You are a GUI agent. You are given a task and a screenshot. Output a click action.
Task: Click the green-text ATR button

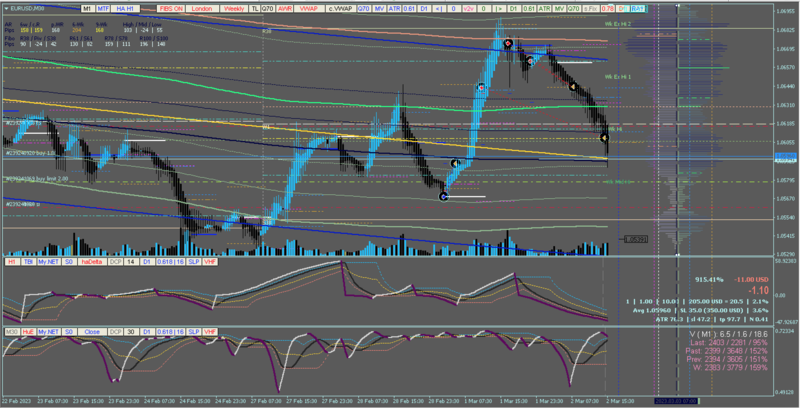544,9
